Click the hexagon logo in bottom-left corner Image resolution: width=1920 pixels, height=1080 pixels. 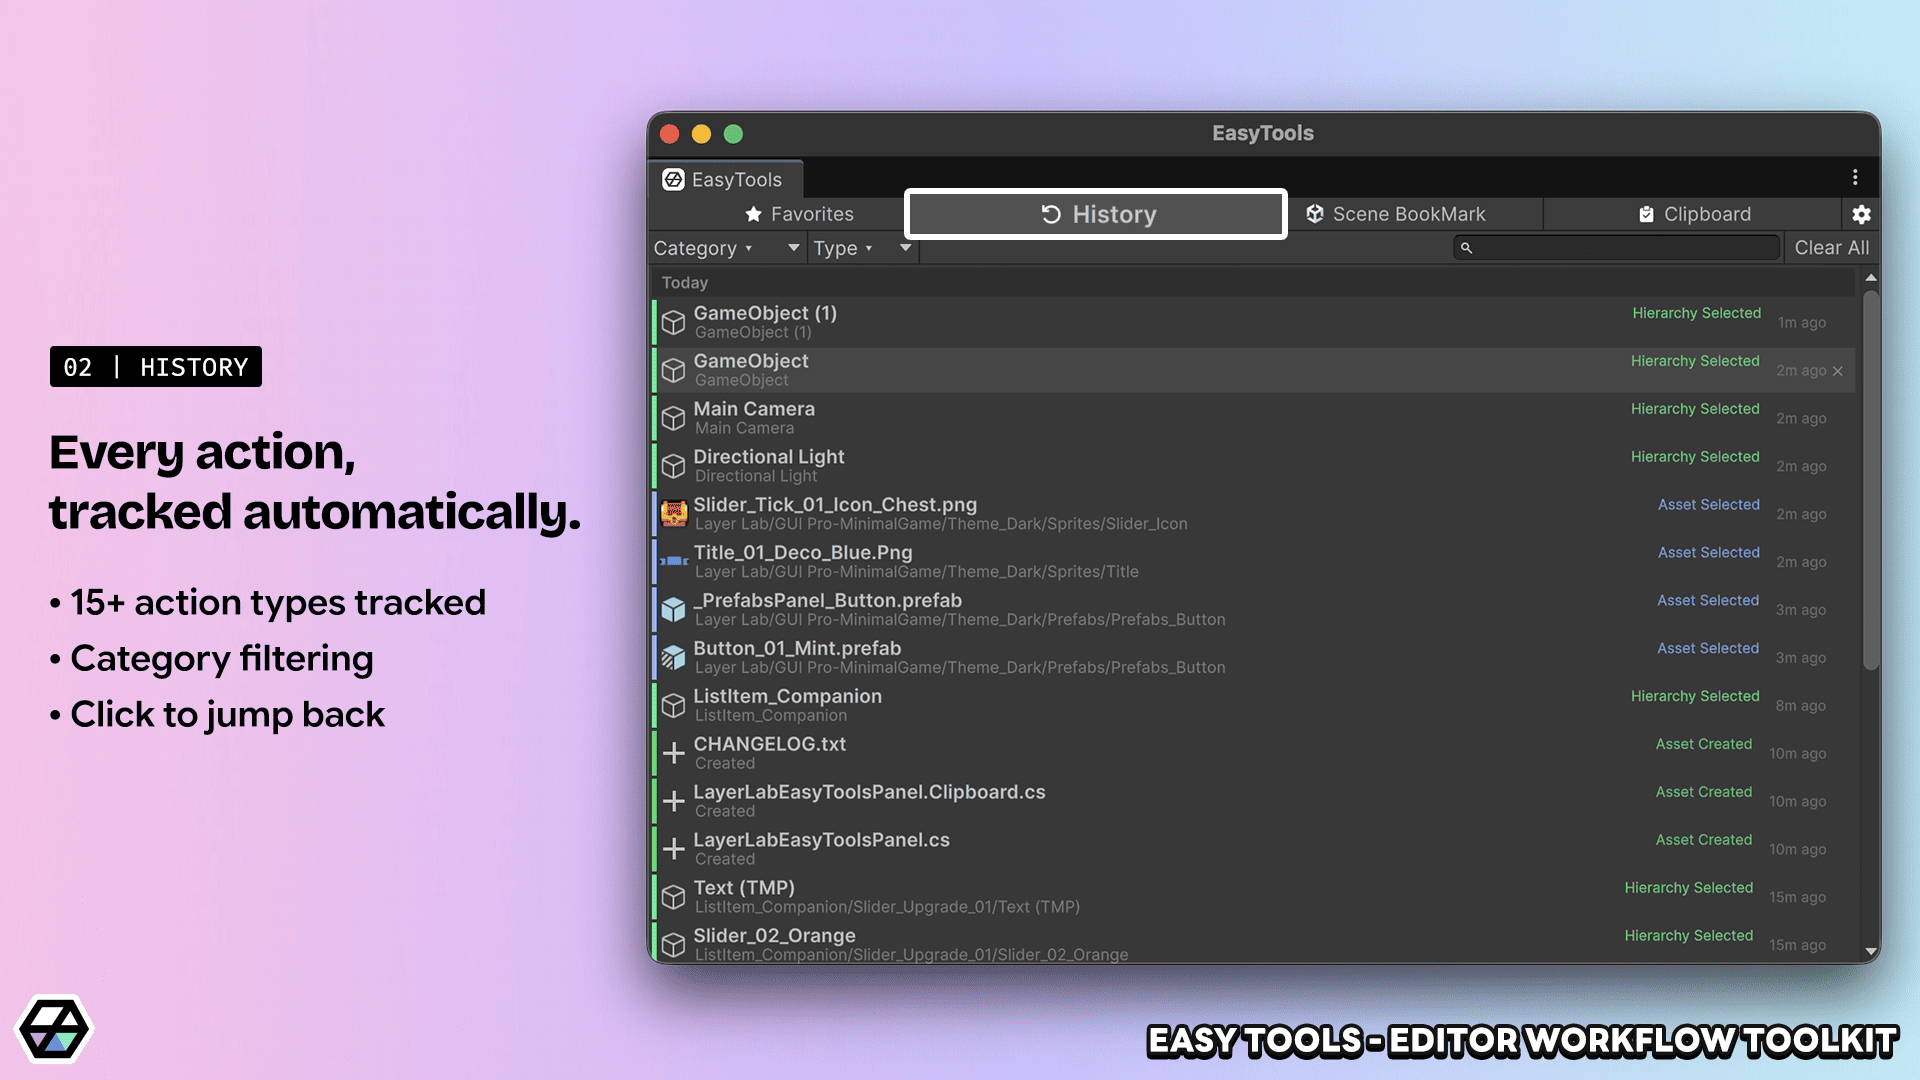pyautogui.click(x=54, y=1029)
